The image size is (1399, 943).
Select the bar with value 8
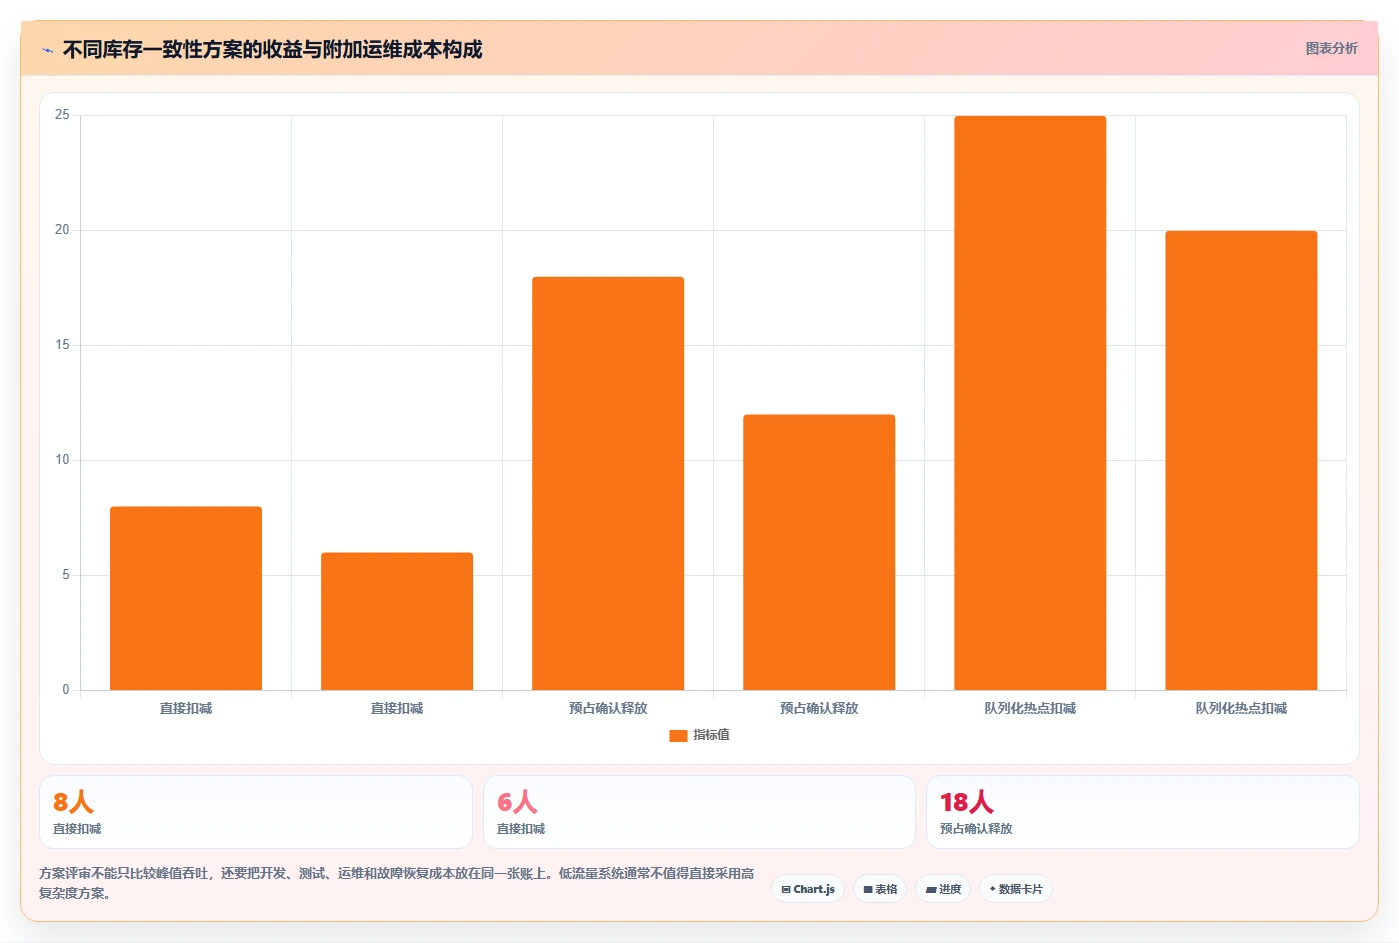[x=186, y=598]
